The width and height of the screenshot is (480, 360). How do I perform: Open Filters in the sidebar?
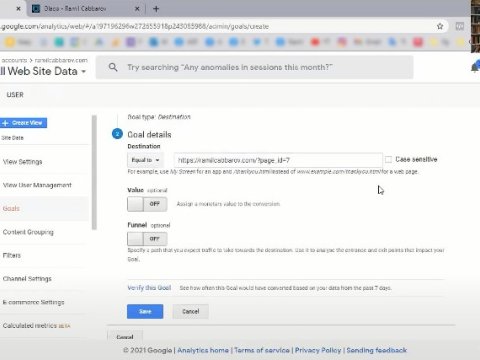tap(12, 255)
